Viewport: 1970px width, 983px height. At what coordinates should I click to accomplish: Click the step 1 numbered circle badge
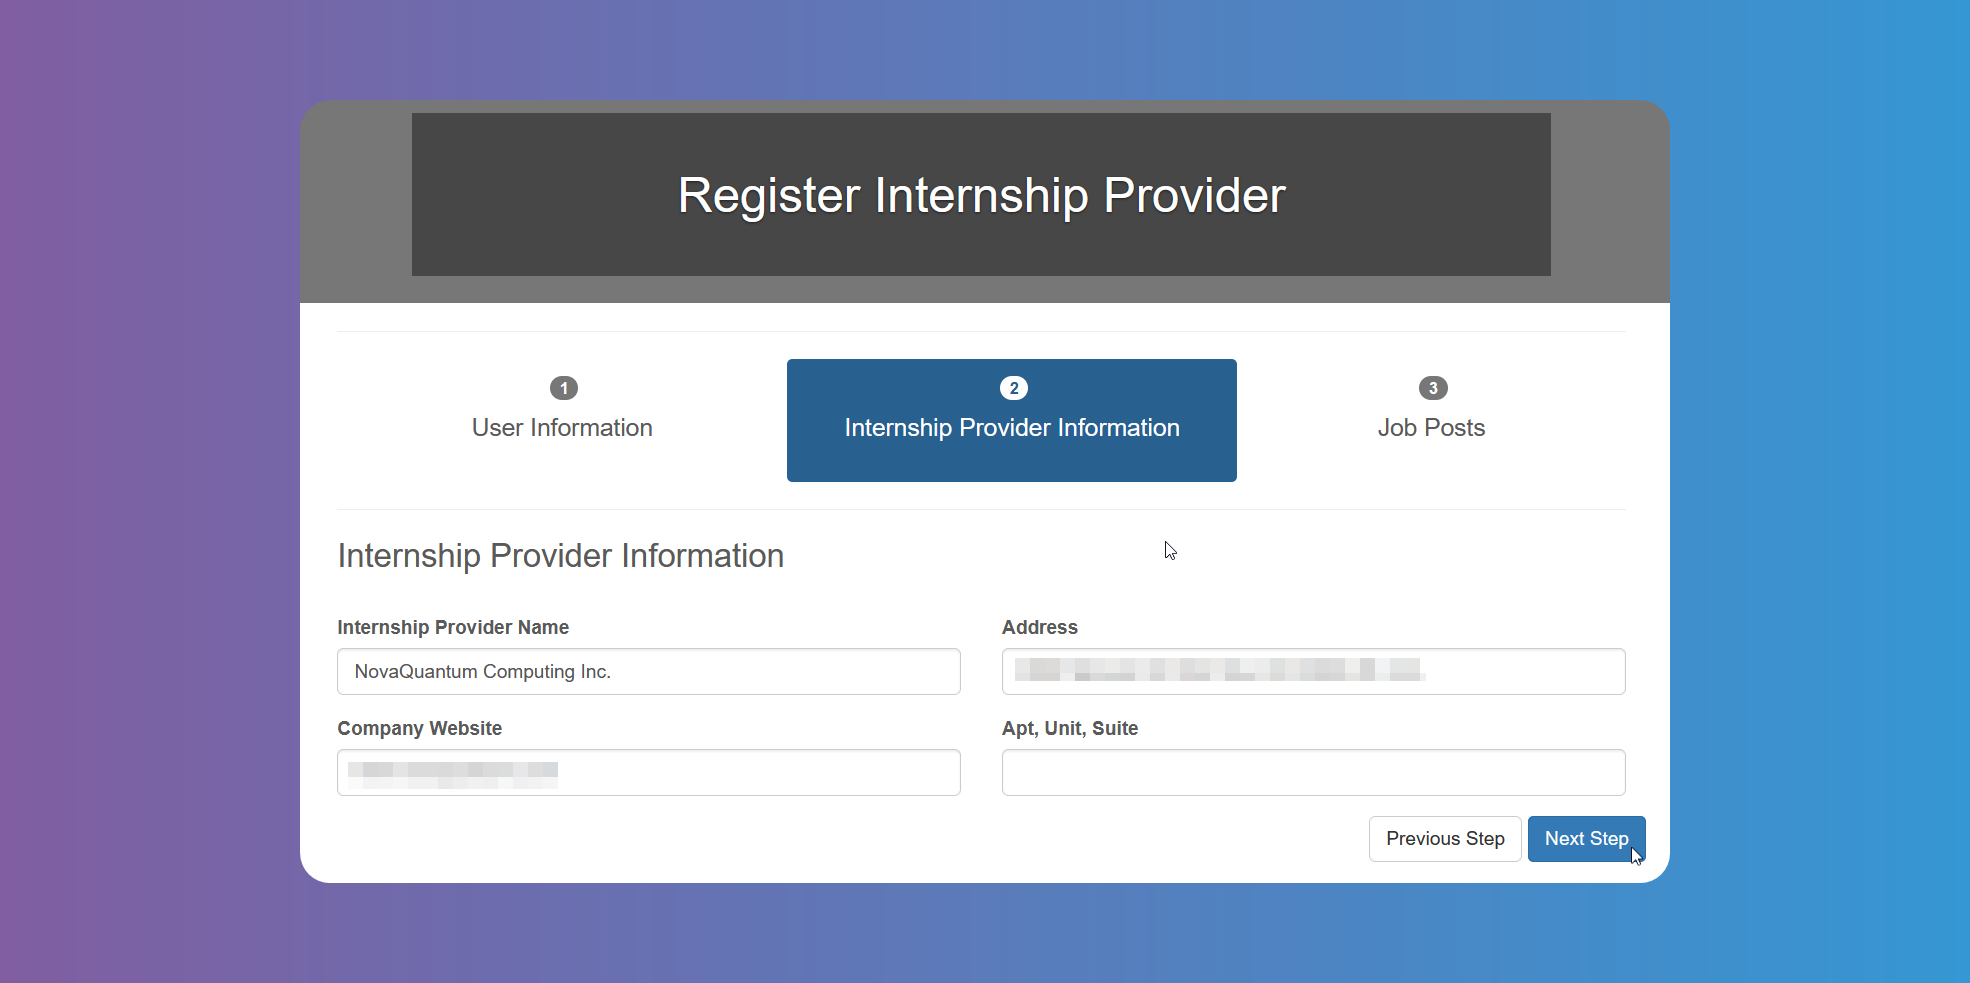coord(563,388)
